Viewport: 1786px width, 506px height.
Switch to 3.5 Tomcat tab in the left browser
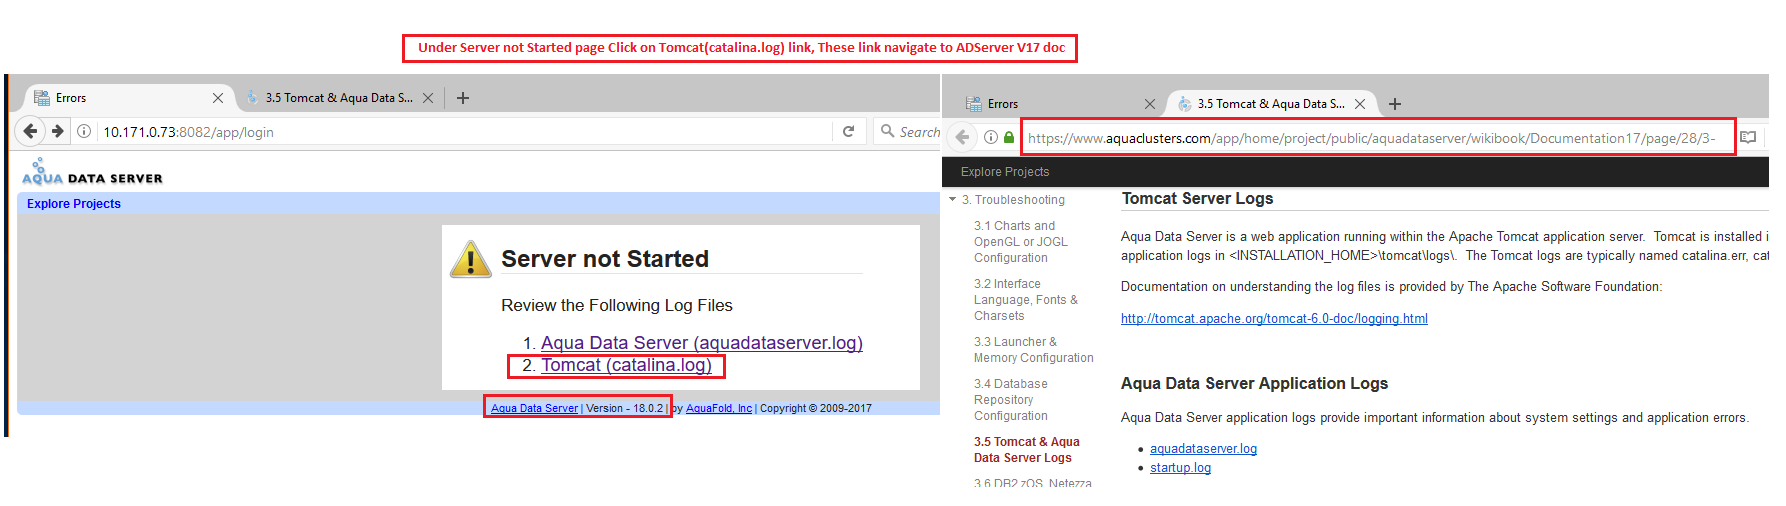pos(340,98)
